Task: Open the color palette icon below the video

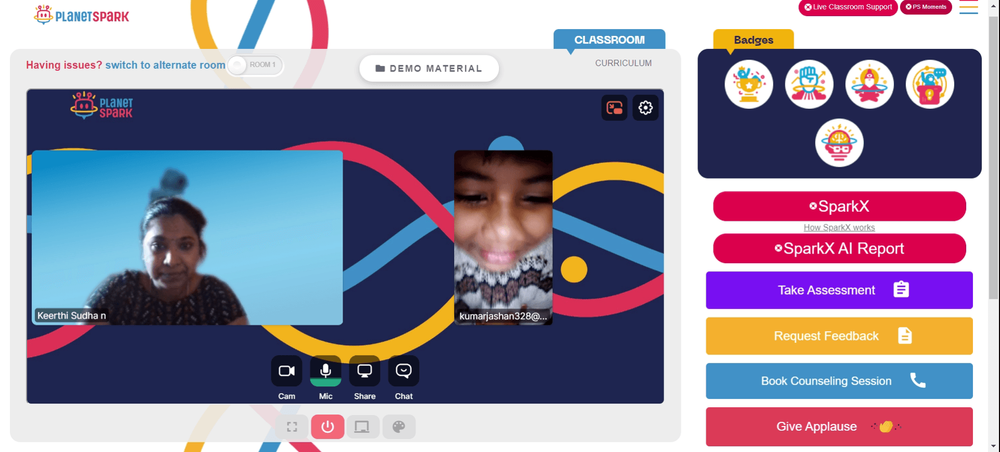Action: coord(399,427)
